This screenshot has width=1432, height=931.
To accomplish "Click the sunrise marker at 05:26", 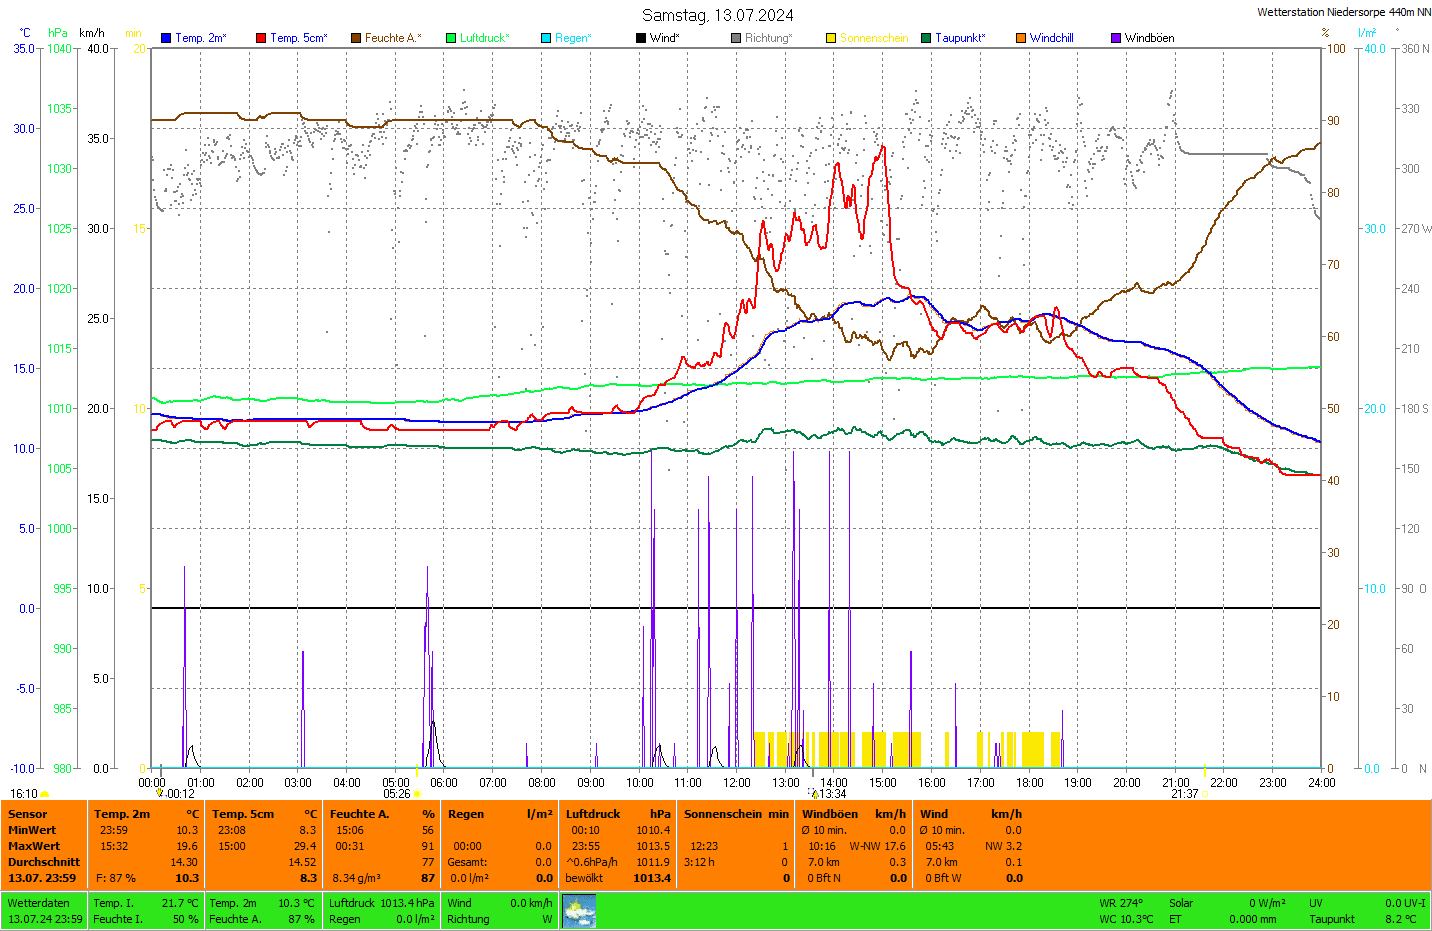I will click(417, 794).
